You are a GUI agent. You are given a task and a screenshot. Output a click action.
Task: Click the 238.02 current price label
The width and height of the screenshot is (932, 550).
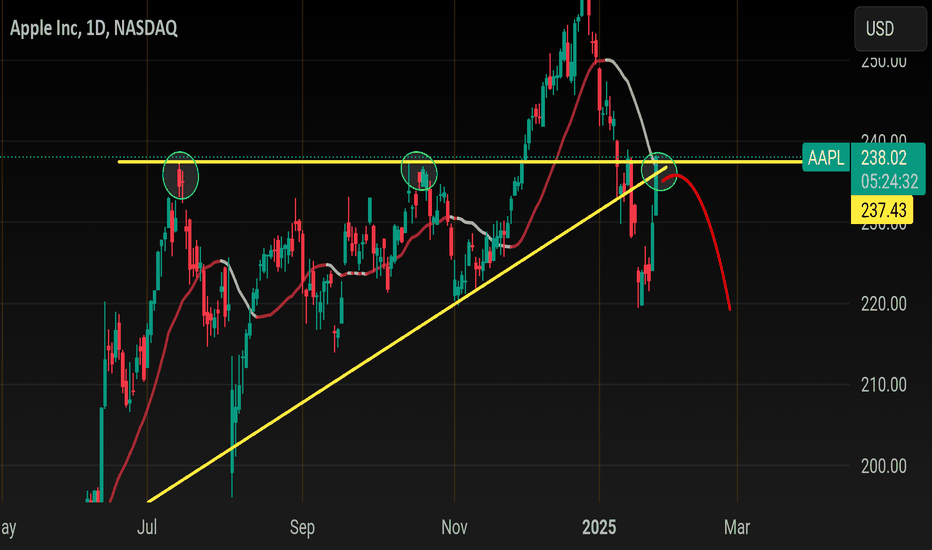point(884,158)
